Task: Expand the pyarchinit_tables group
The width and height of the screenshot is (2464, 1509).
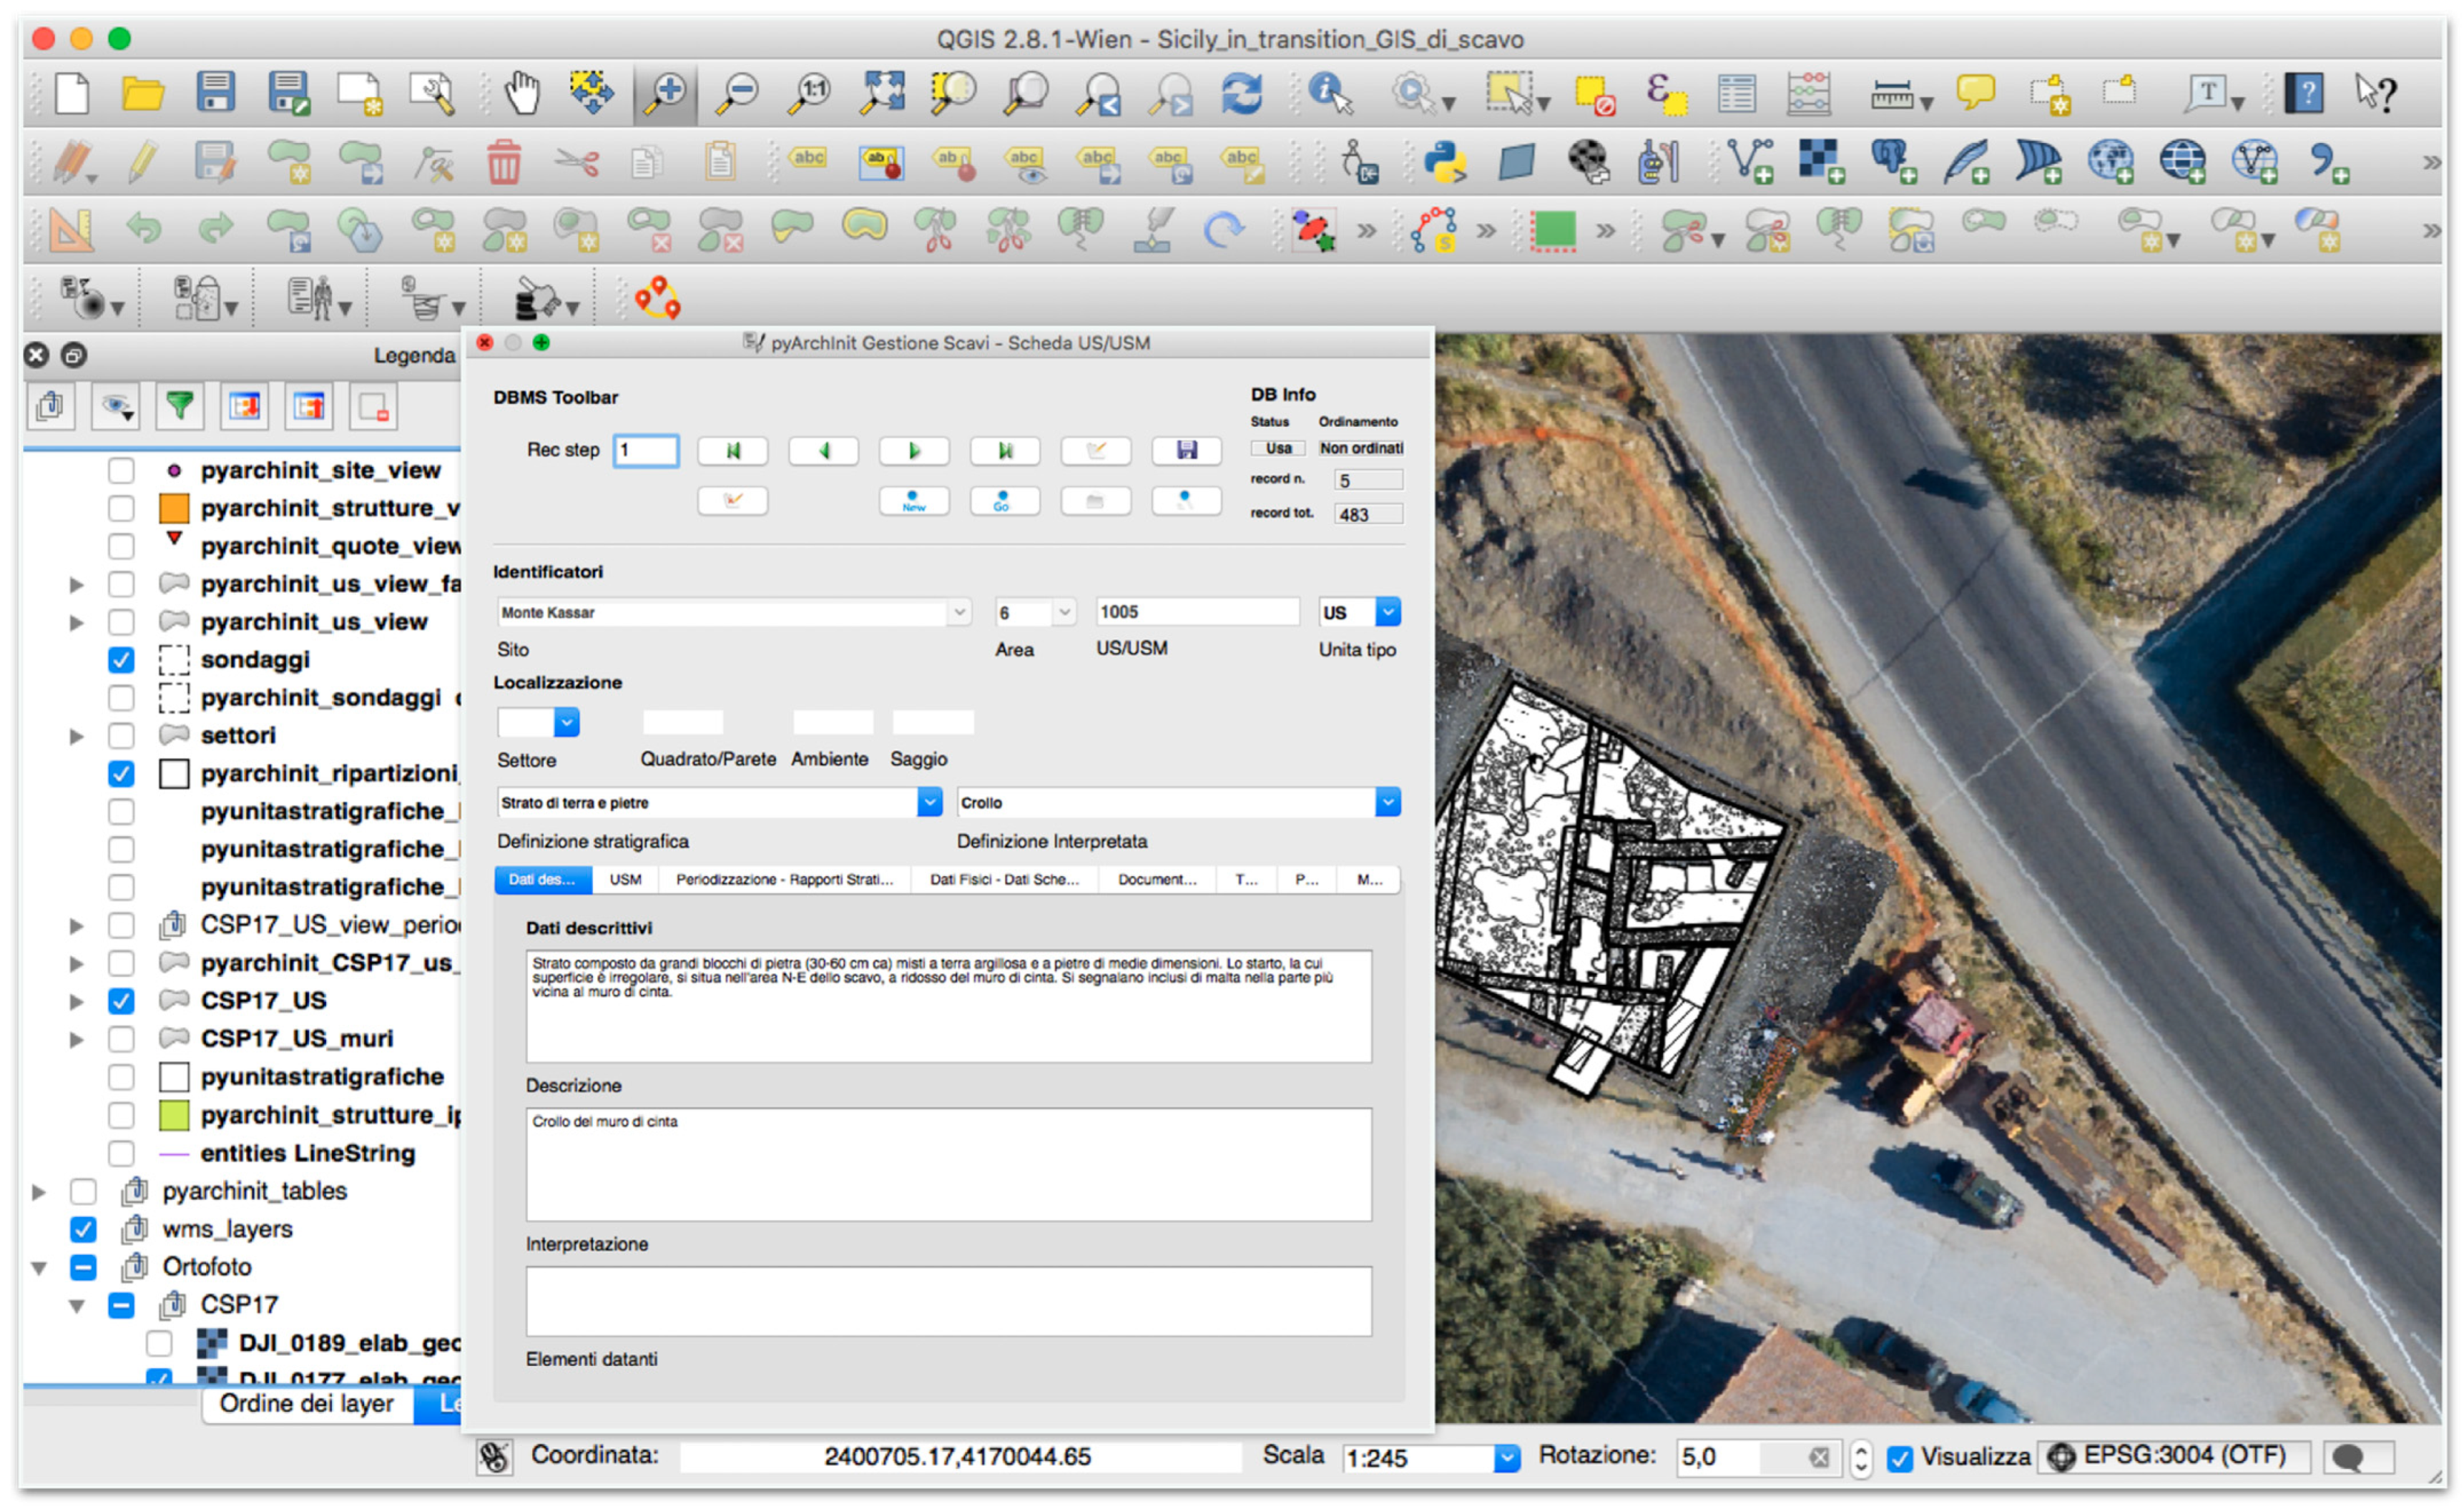Action: point(39,1191)
